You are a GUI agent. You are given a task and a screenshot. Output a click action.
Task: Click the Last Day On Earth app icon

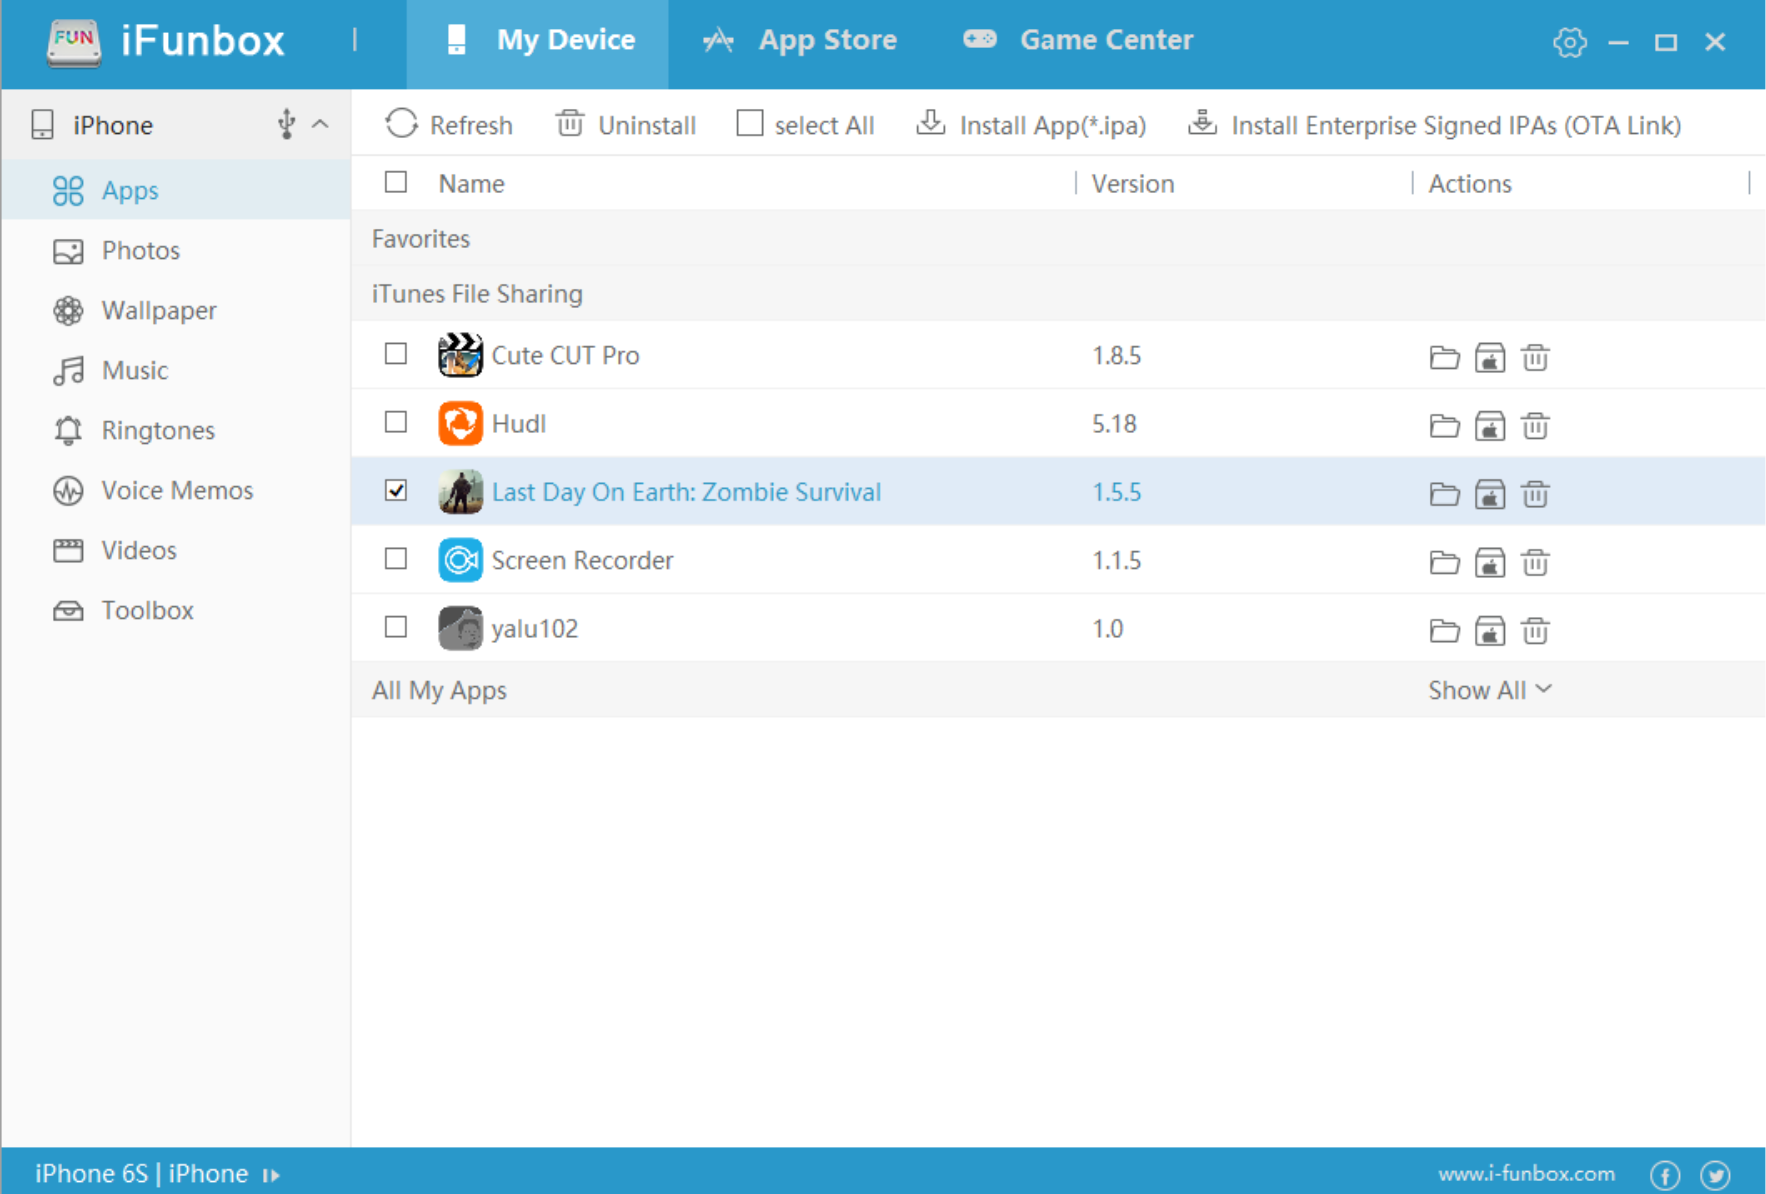pyautogui.click(x=460, y=492)
